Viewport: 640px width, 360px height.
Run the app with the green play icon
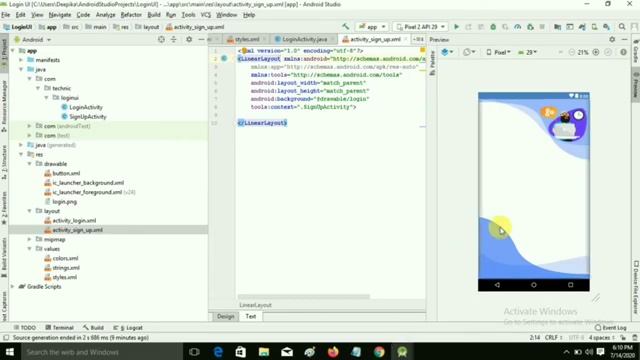(456, 27)
